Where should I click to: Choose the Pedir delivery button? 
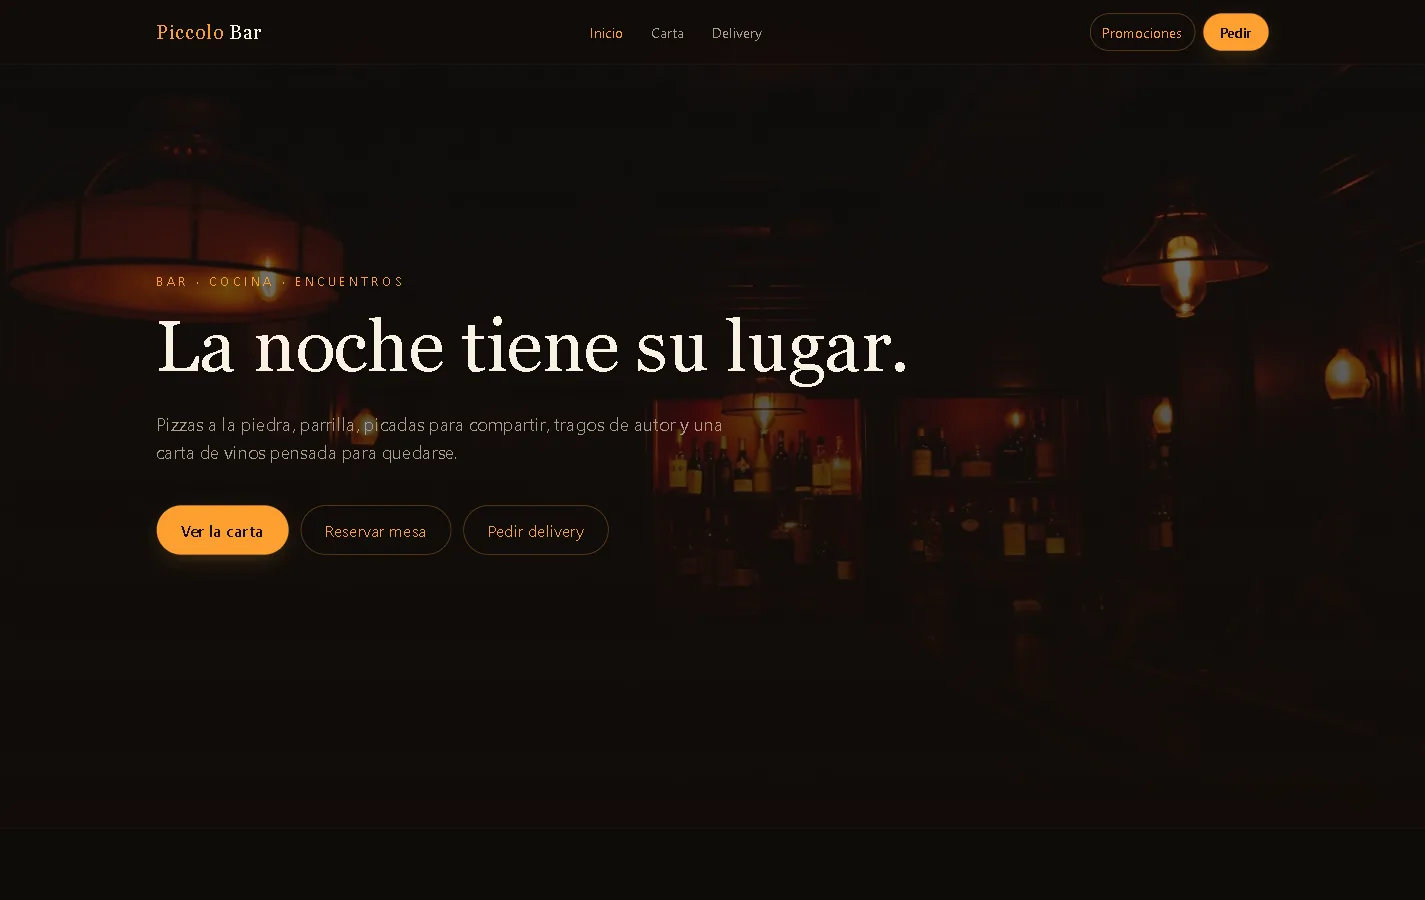click(536, 530)
